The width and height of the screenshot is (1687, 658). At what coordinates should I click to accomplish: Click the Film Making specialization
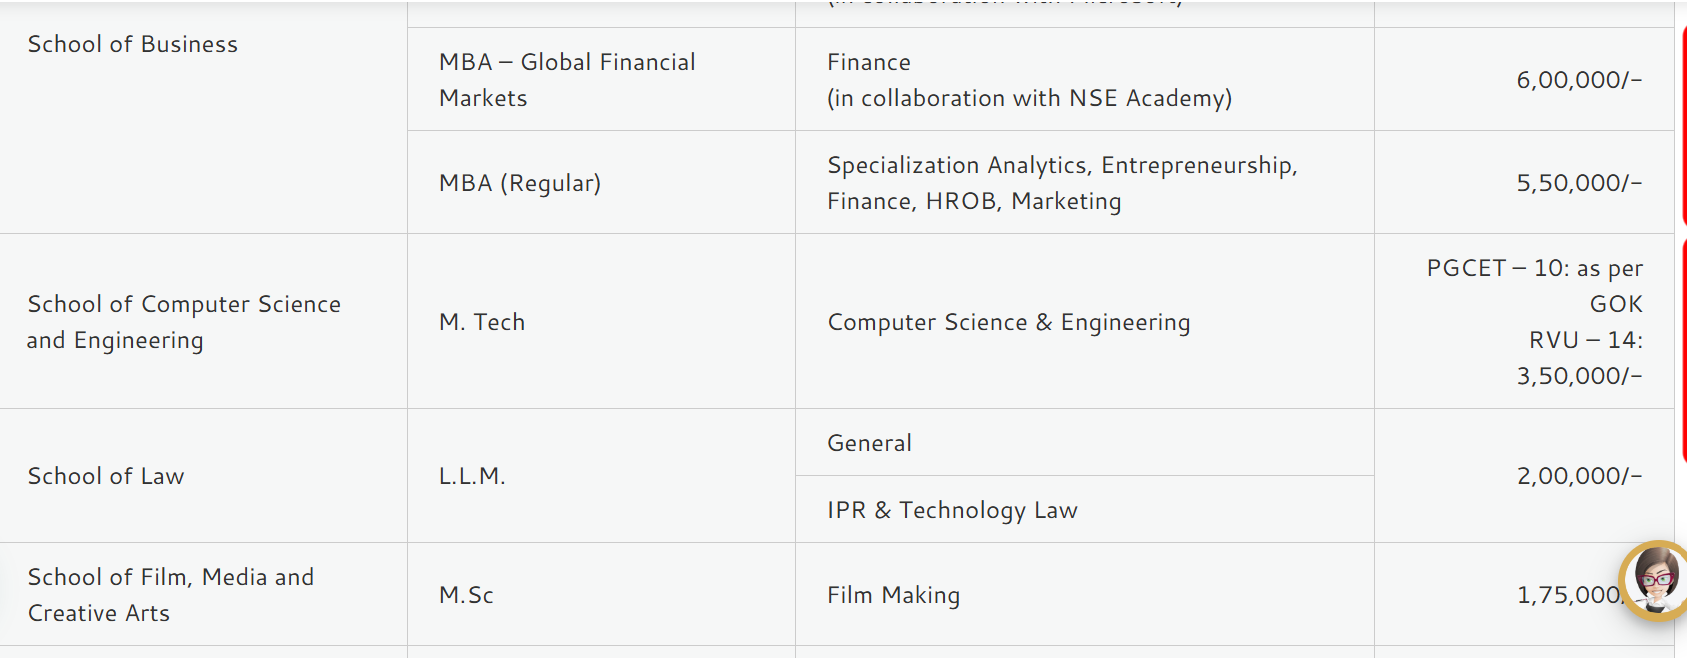[x=892, y=594]
